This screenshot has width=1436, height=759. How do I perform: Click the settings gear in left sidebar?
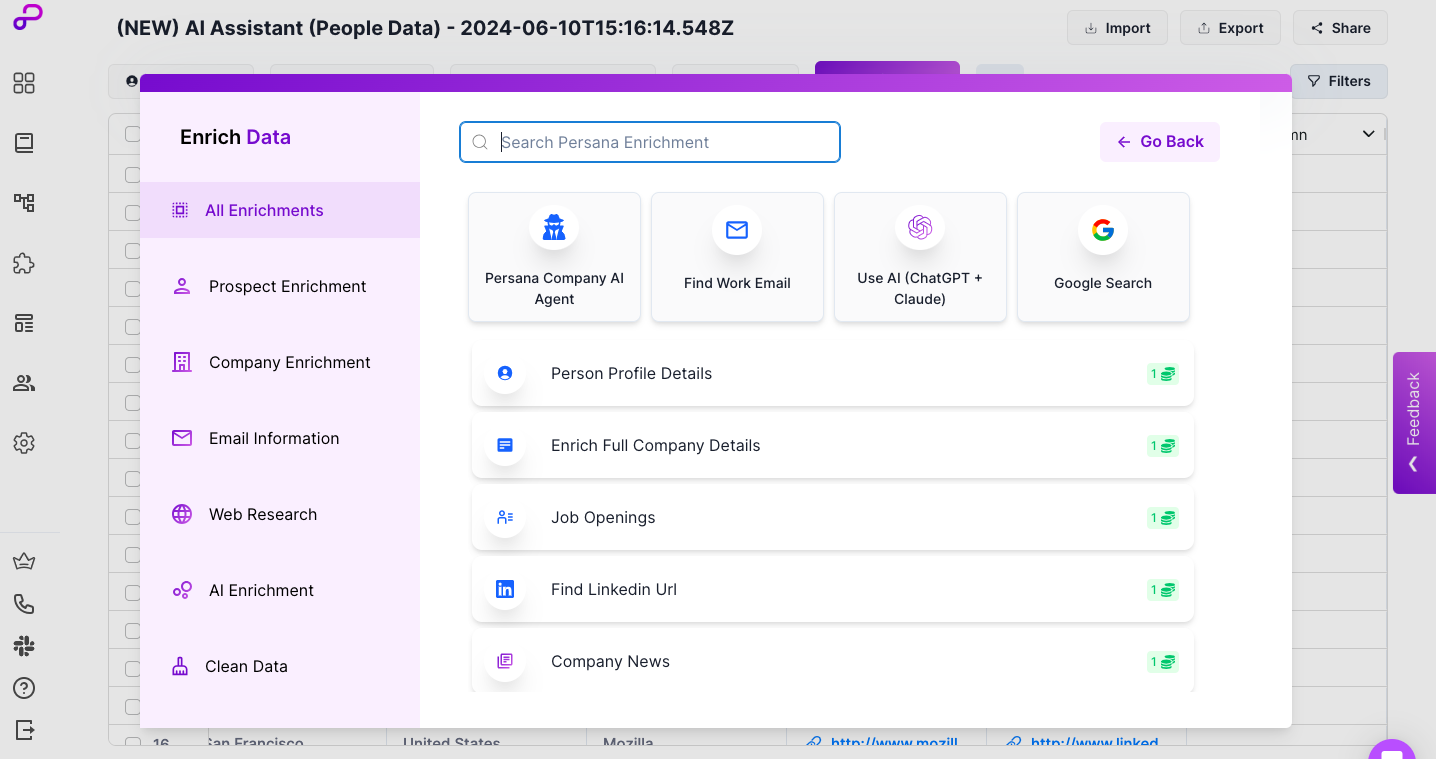[24, 443]
